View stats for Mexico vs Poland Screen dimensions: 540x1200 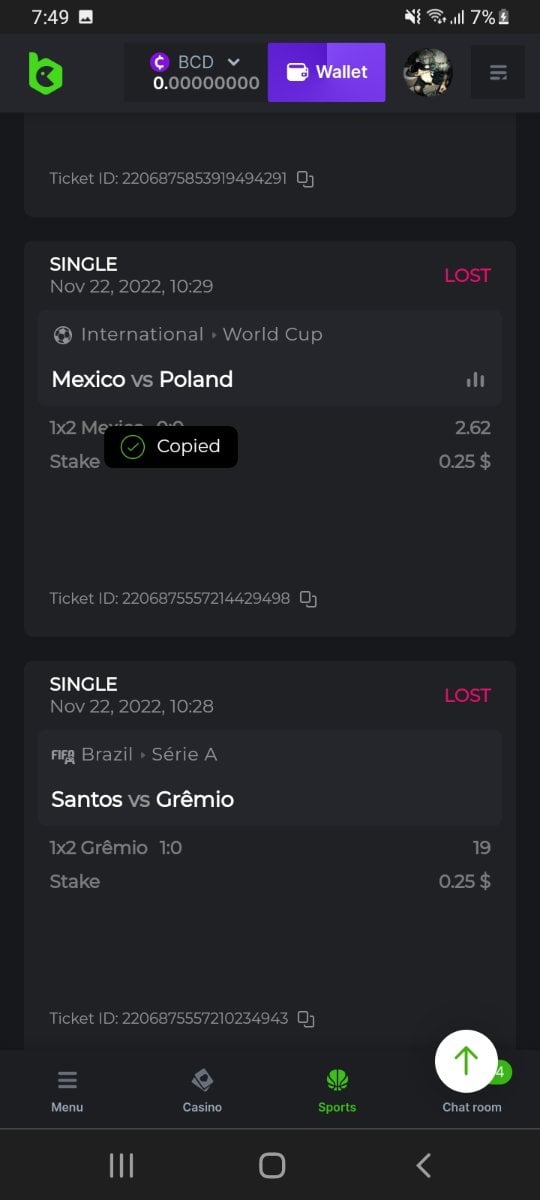pos(476,379)
